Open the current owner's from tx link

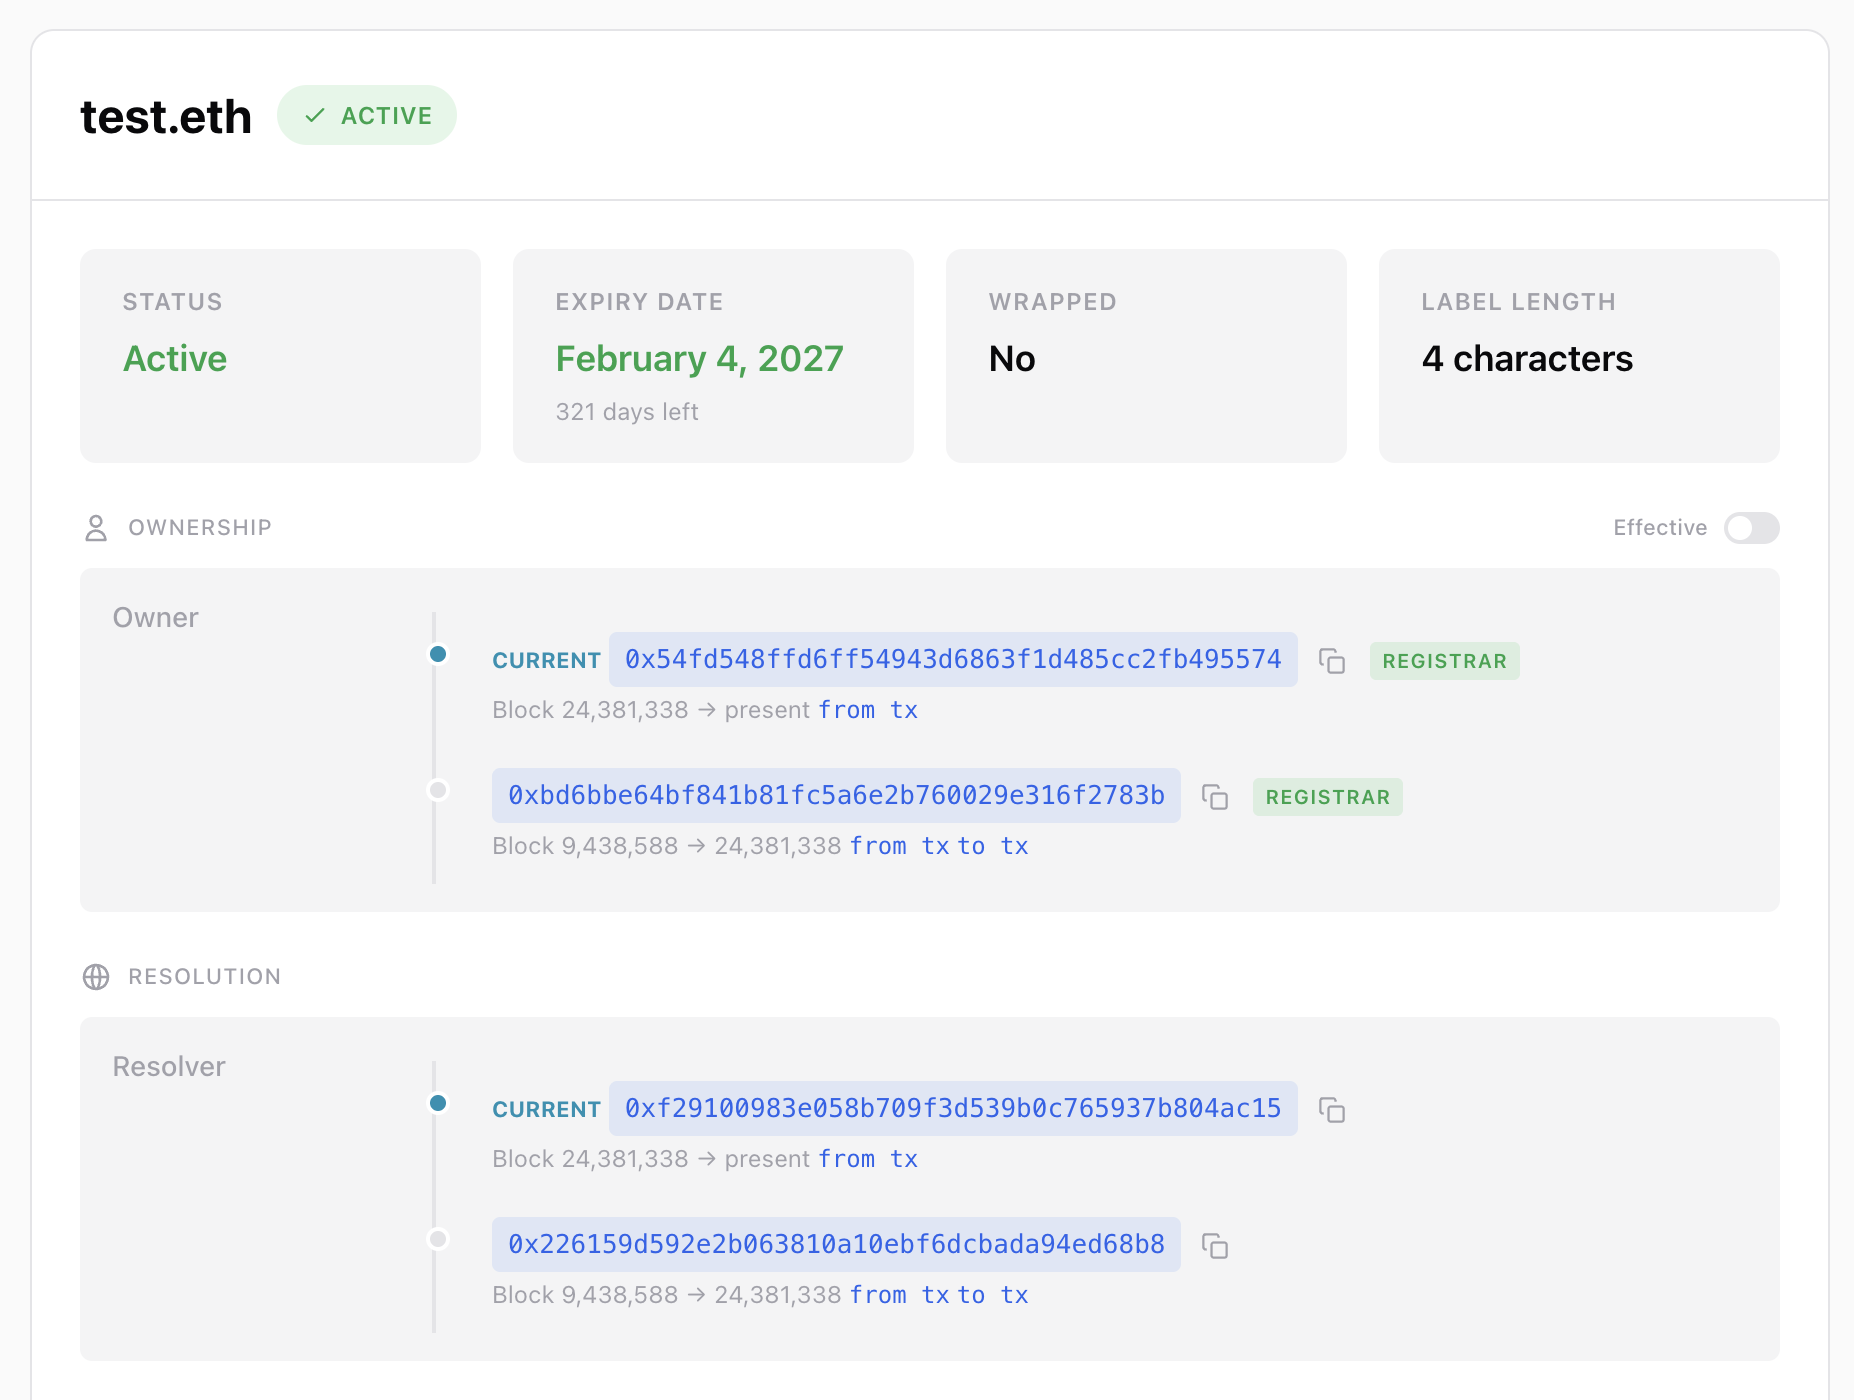pyautogui.click(x=867, y=710)
